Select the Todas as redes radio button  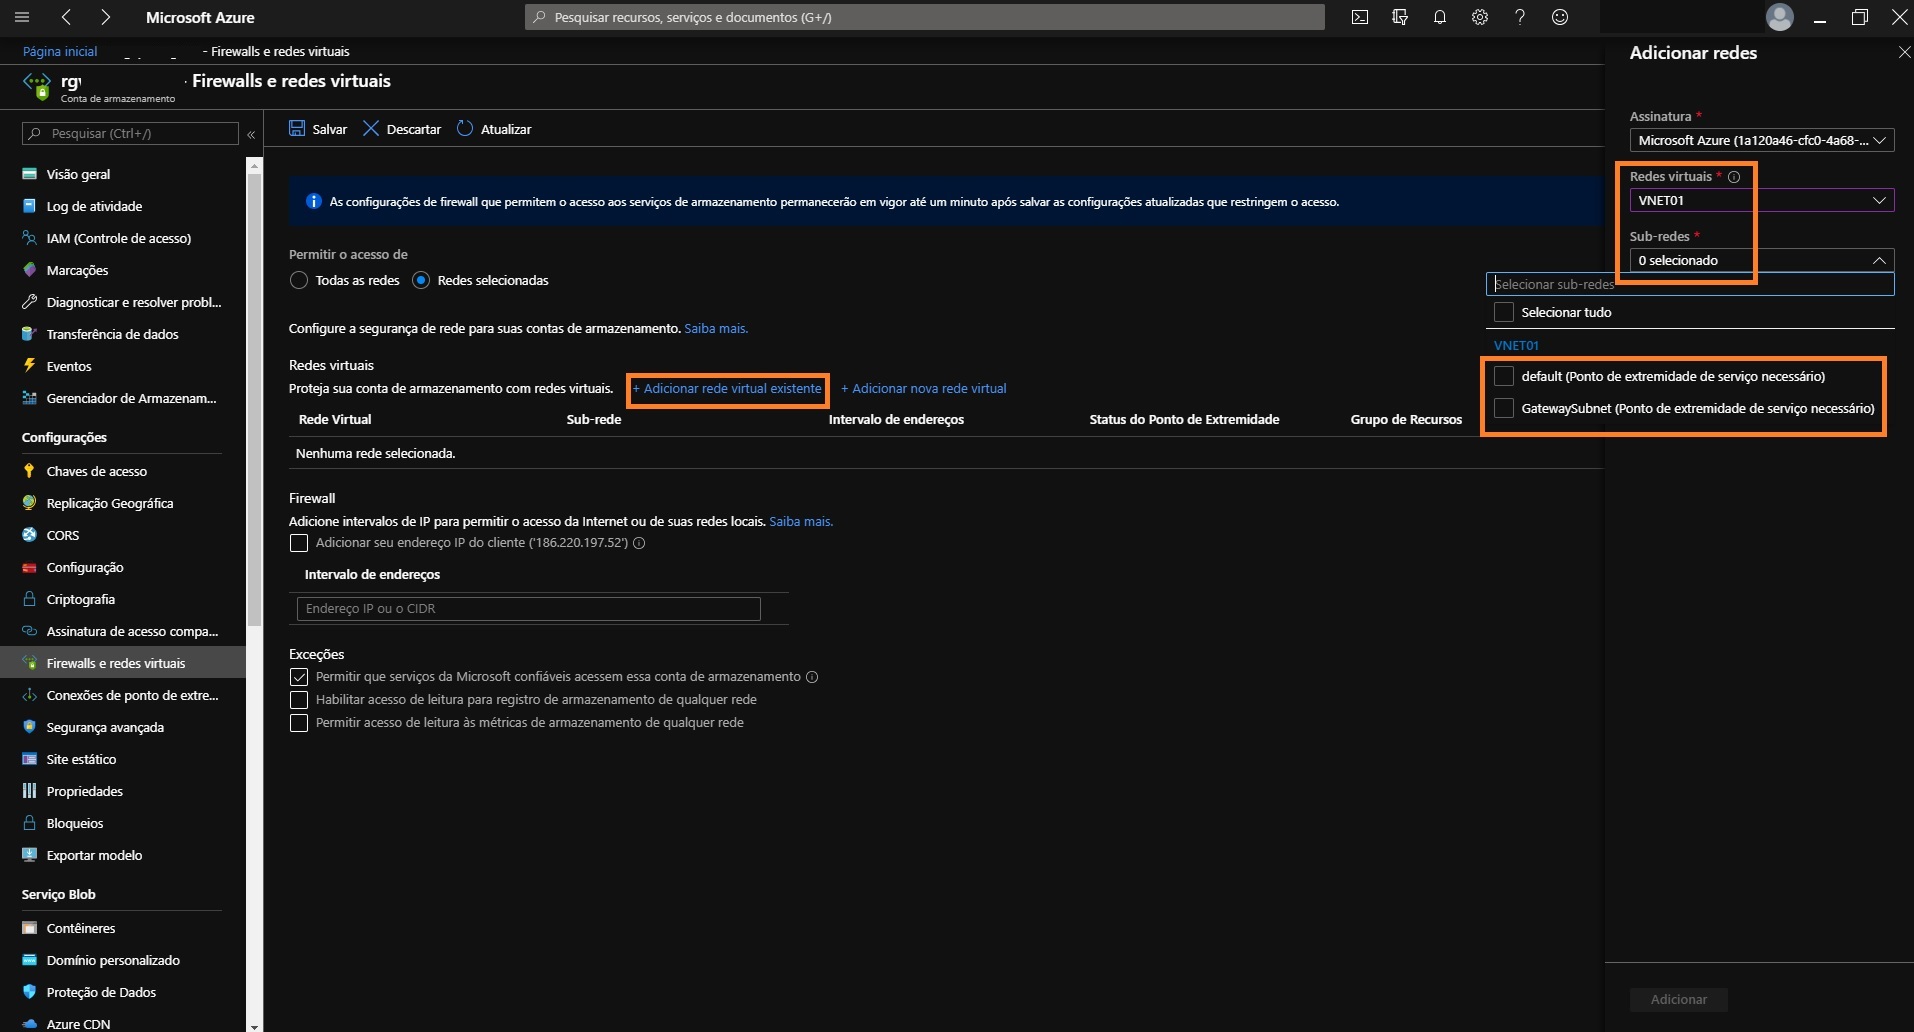click(298, 280)
